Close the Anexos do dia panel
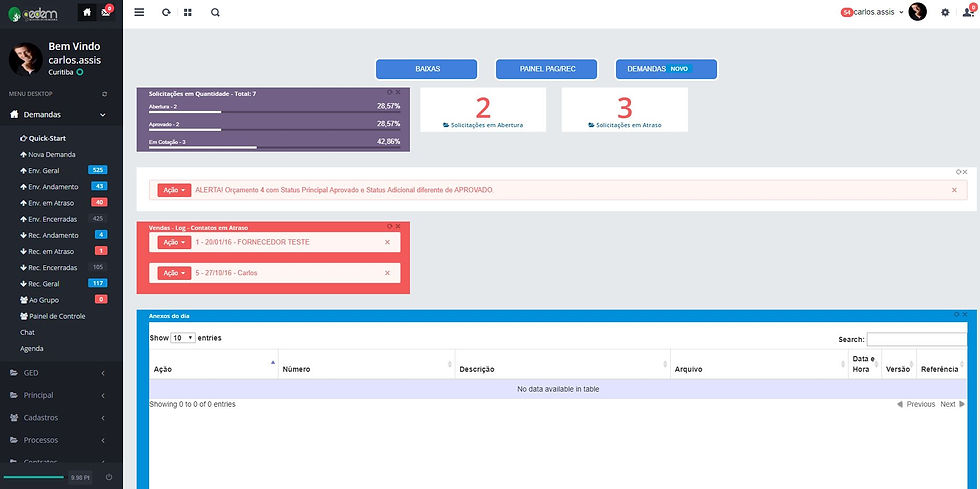Screen dimensions: 980x489 coord(964,315)
